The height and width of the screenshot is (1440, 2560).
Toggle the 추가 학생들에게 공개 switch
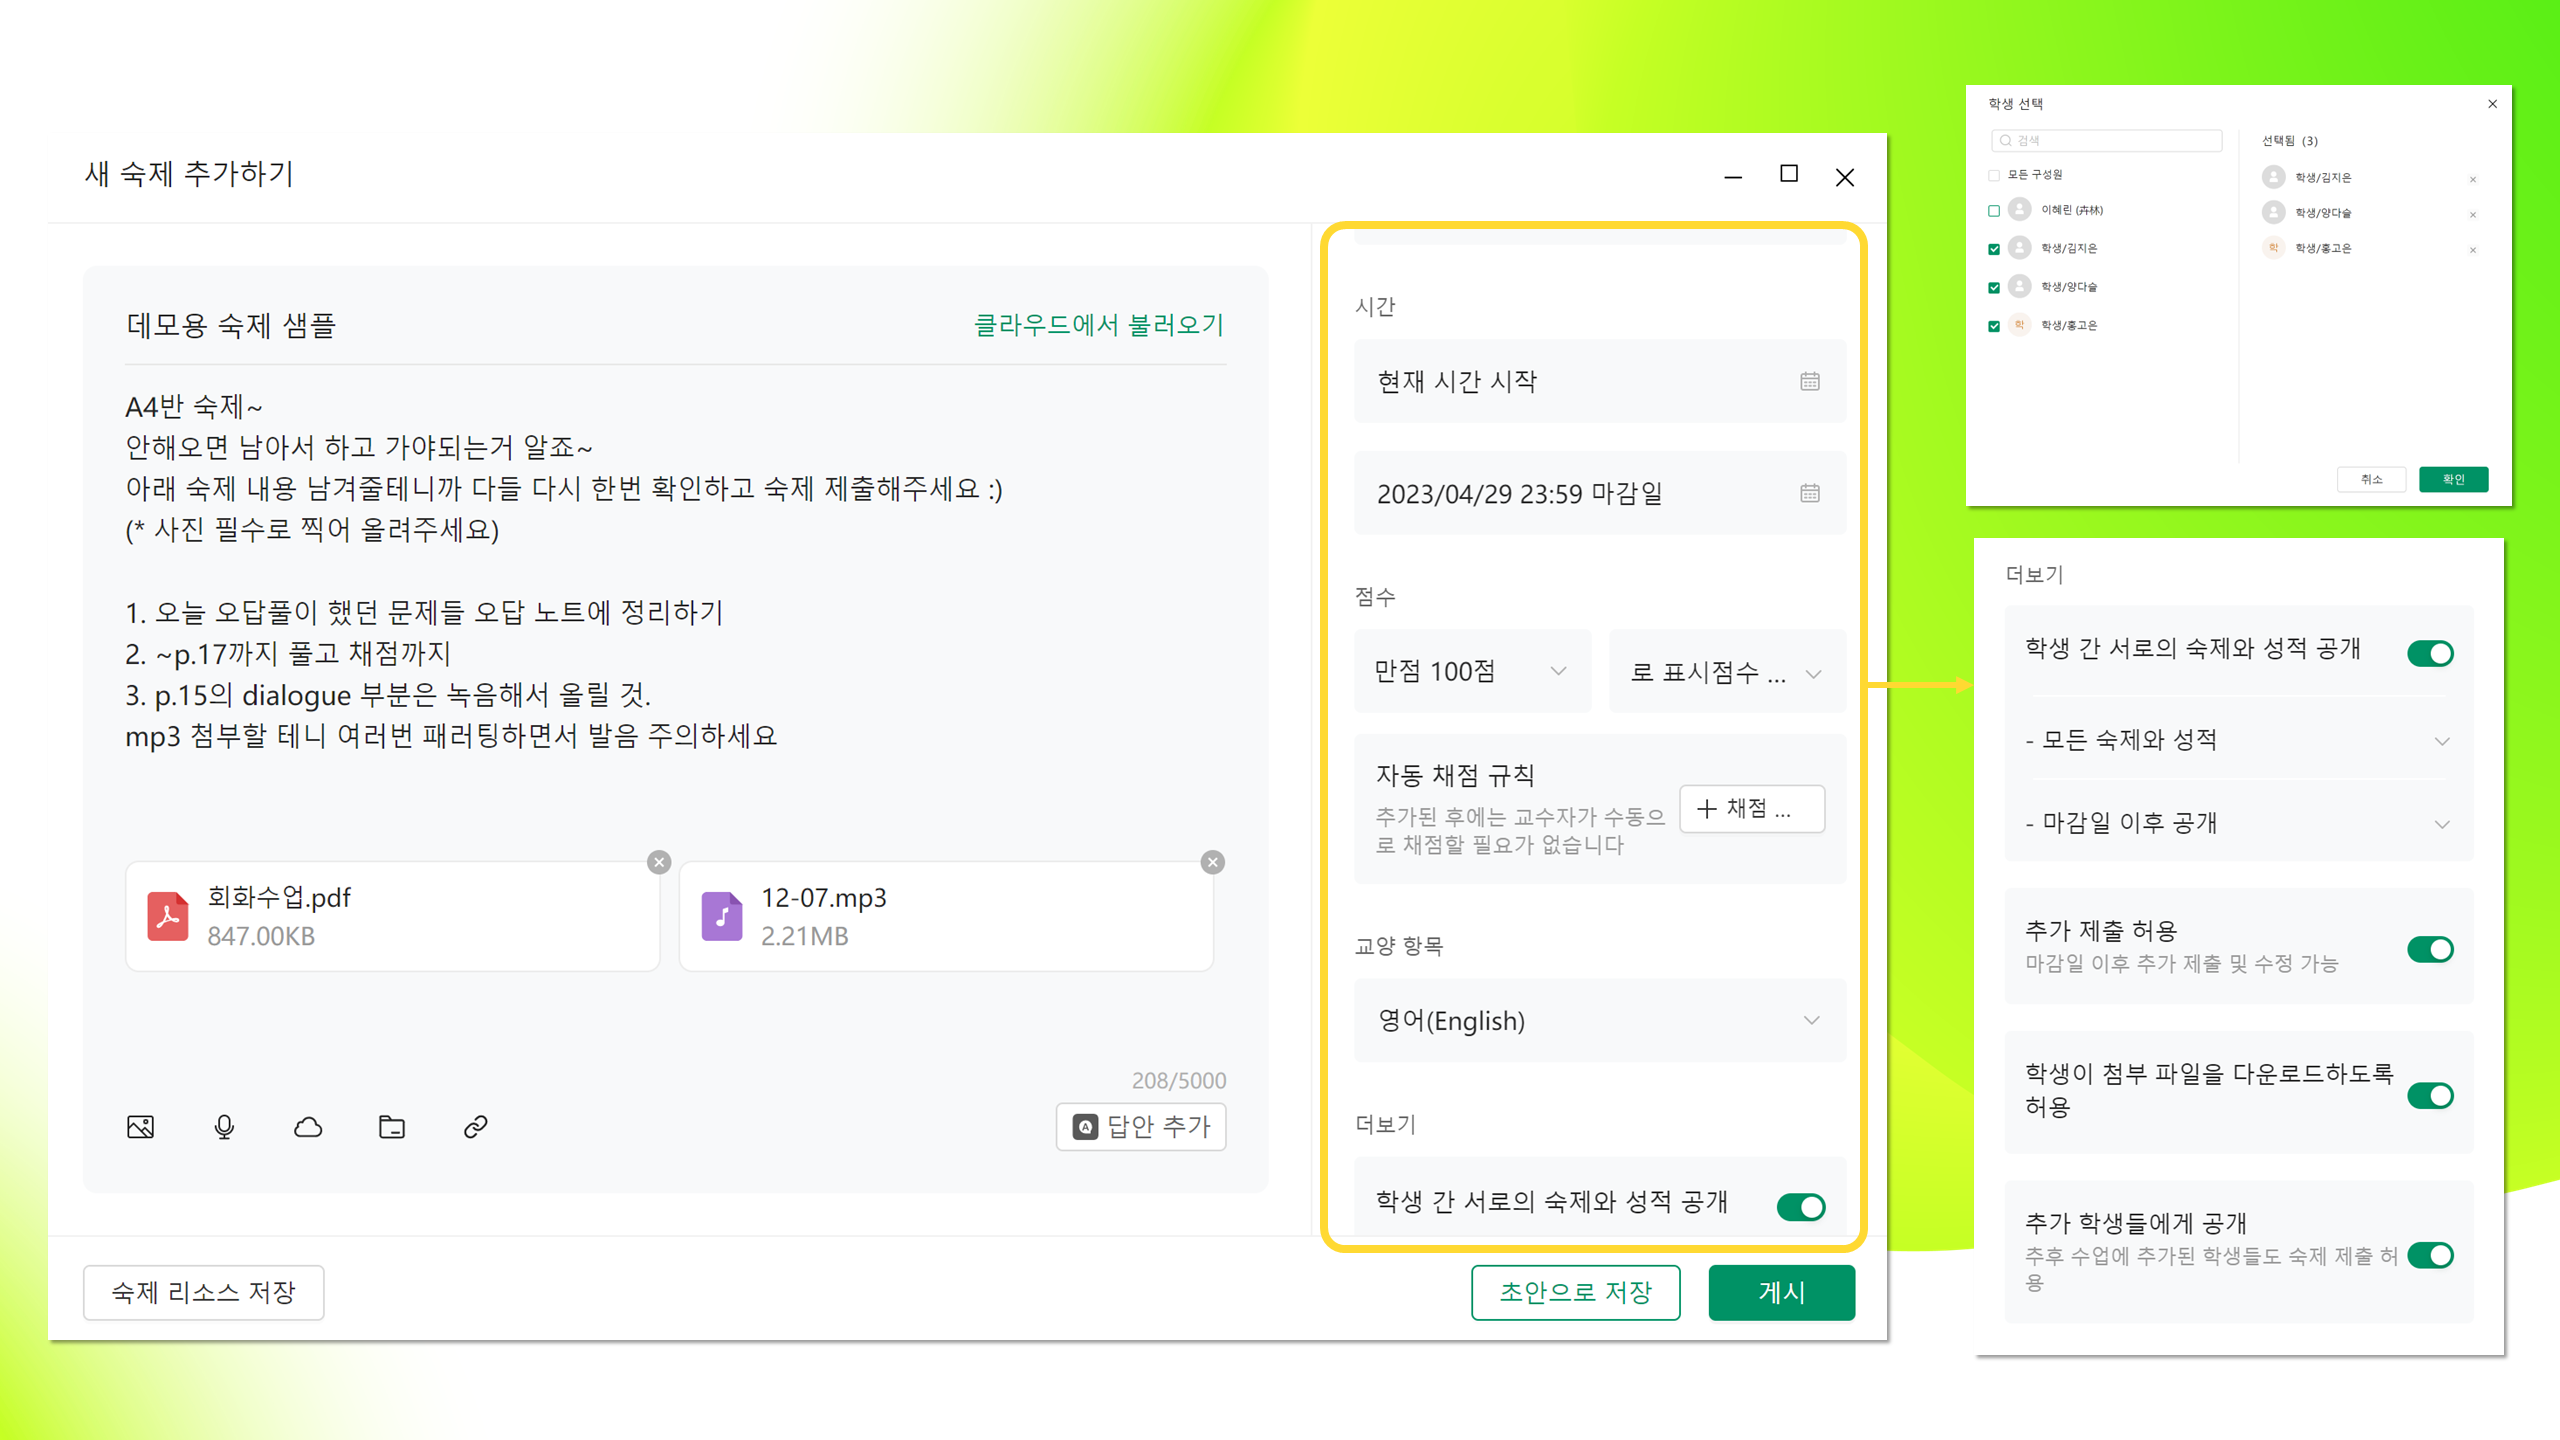2430,1255
